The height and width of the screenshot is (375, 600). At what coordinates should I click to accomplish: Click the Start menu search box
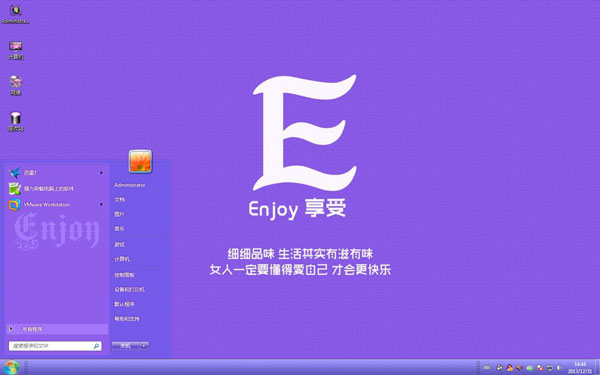pos(55,346)
